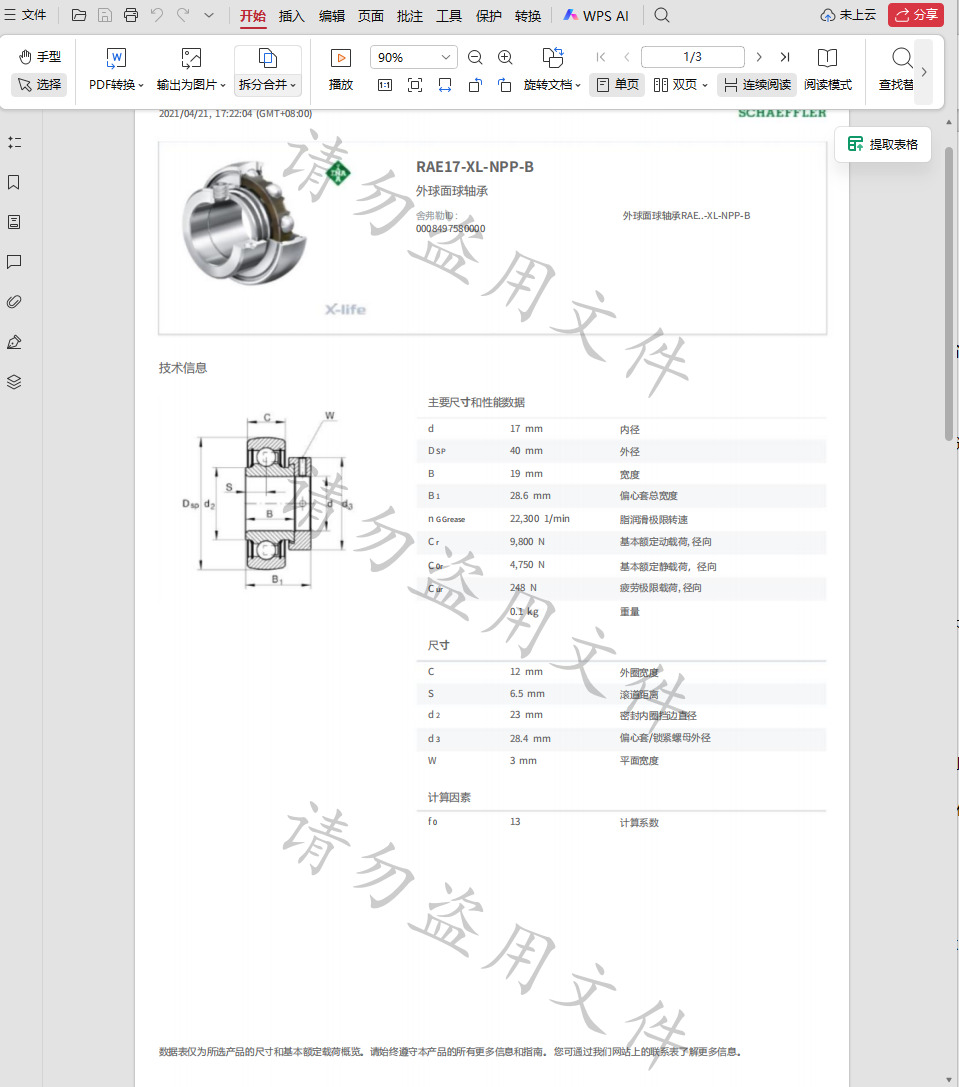Go to last page arrow

[785, 57]
